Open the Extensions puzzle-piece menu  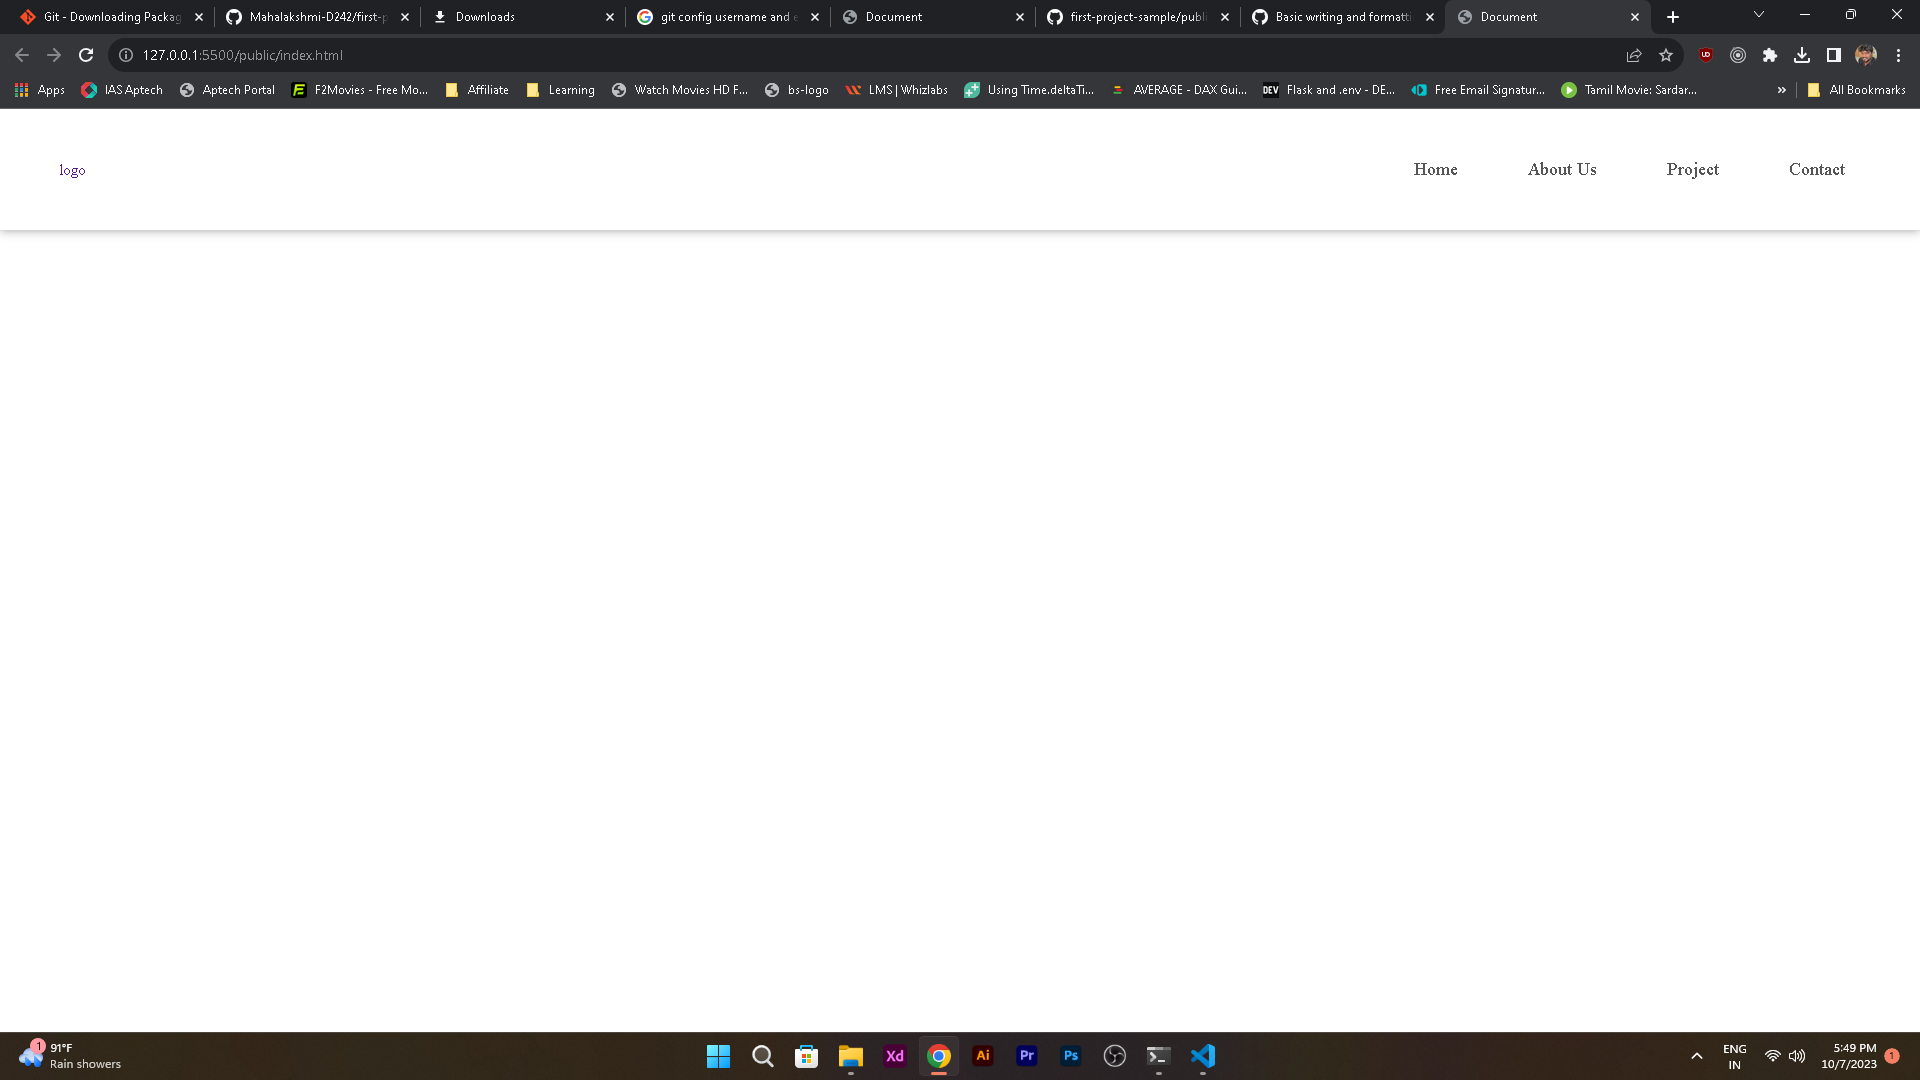pos(1770,55)
